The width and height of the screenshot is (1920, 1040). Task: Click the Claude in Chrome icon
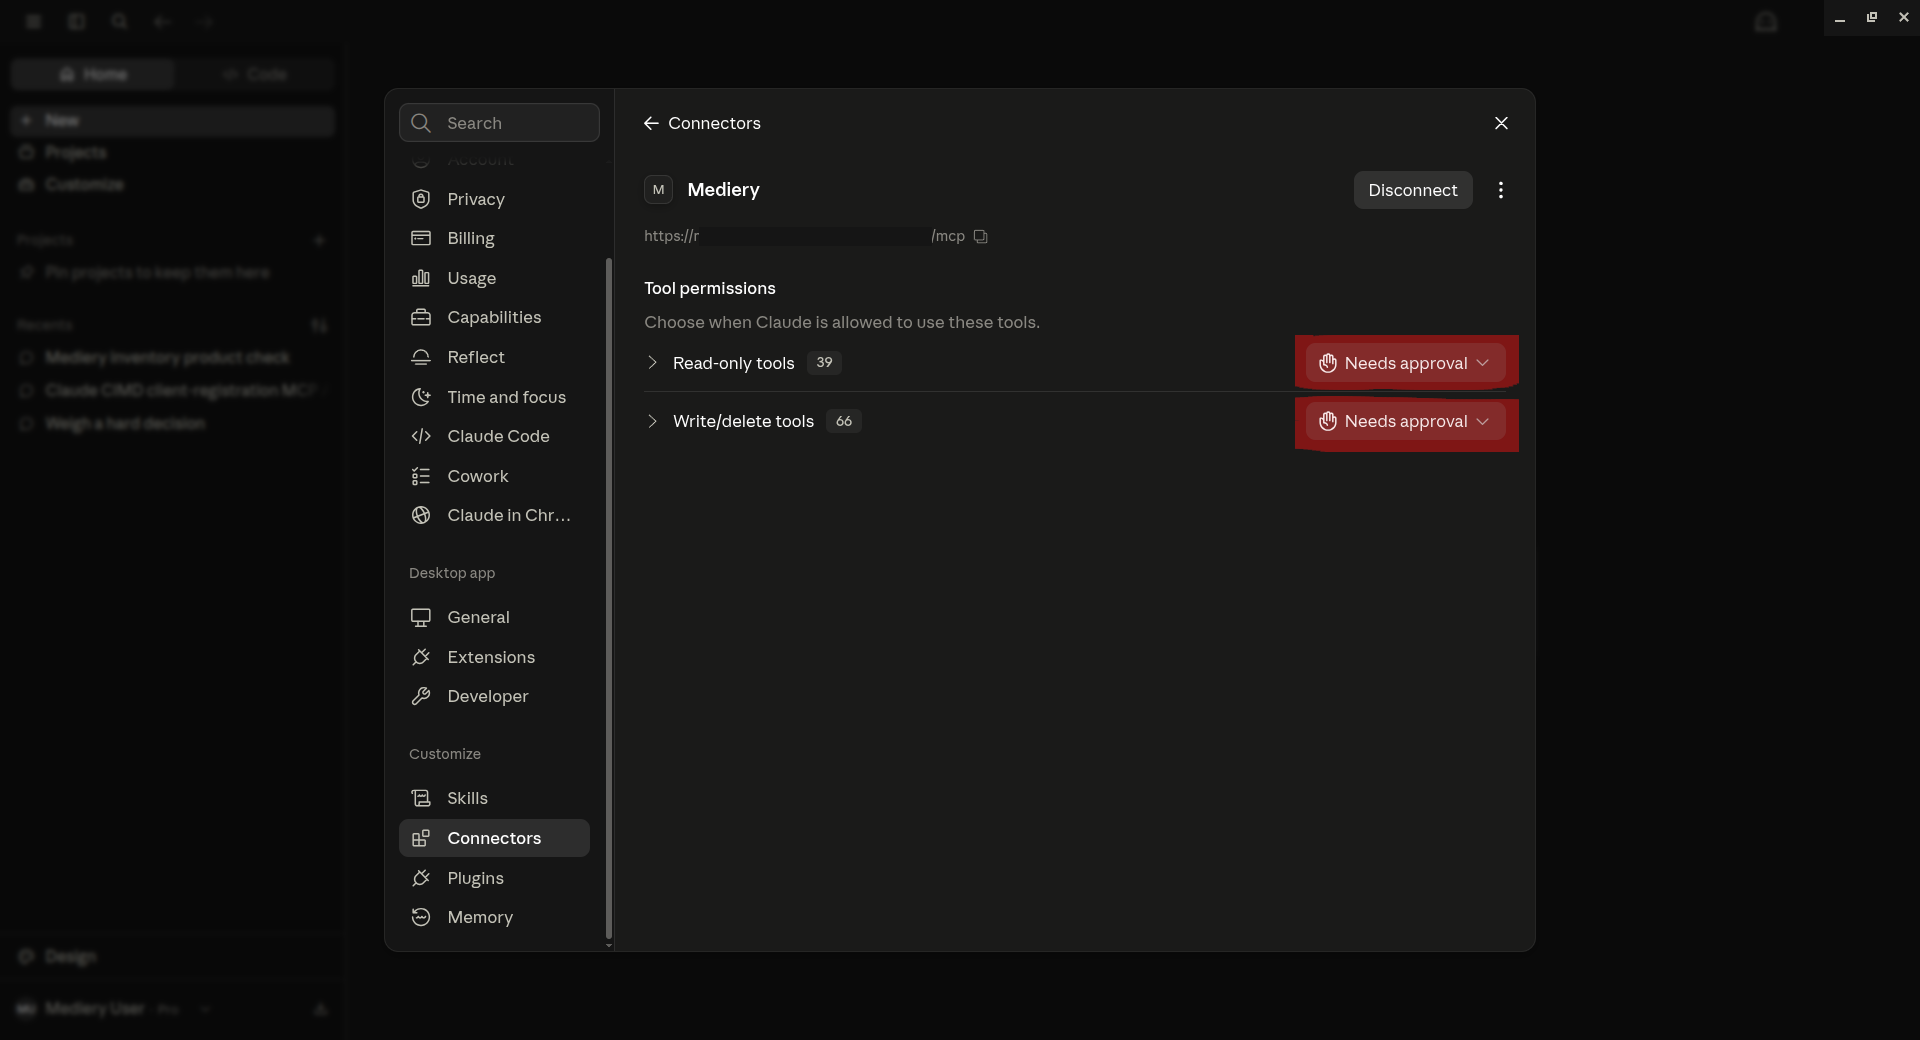[x=421, y=515]
